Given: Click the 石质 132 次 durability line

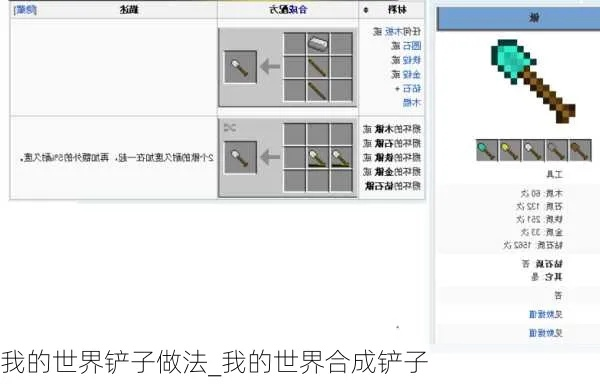Looking at the screenshot, I should point(539,207).
